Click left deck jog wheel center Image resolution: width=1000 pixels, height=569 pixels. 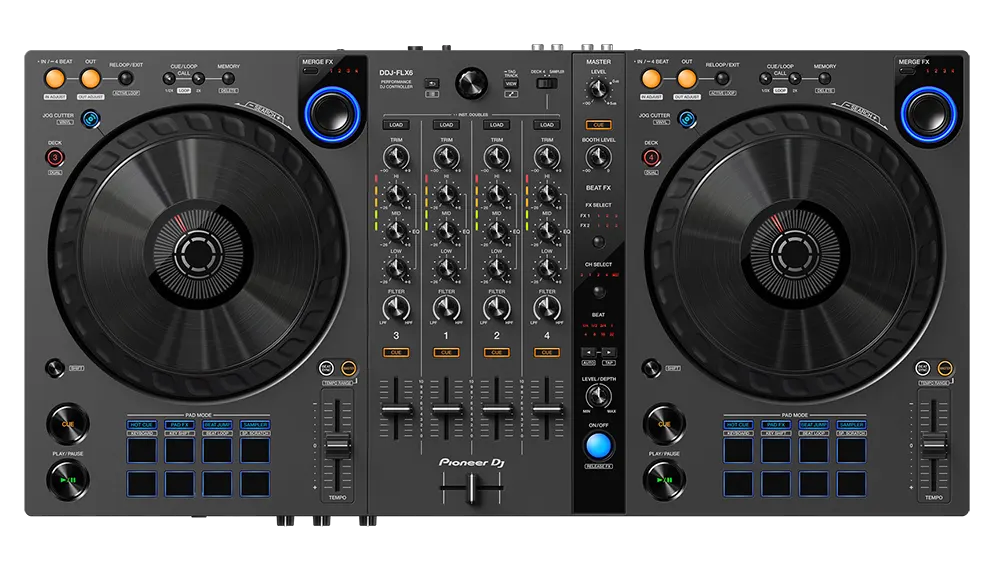198,254
